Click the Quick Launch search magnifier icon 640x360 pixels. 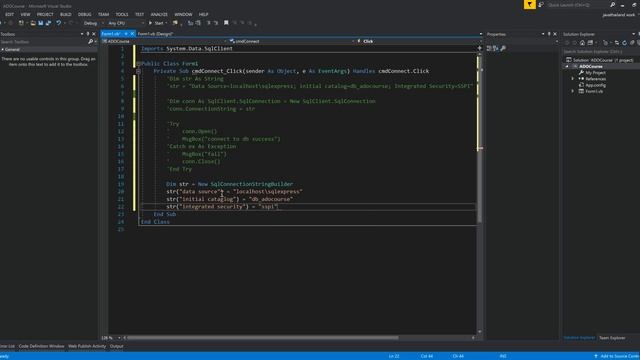(612, 5)
